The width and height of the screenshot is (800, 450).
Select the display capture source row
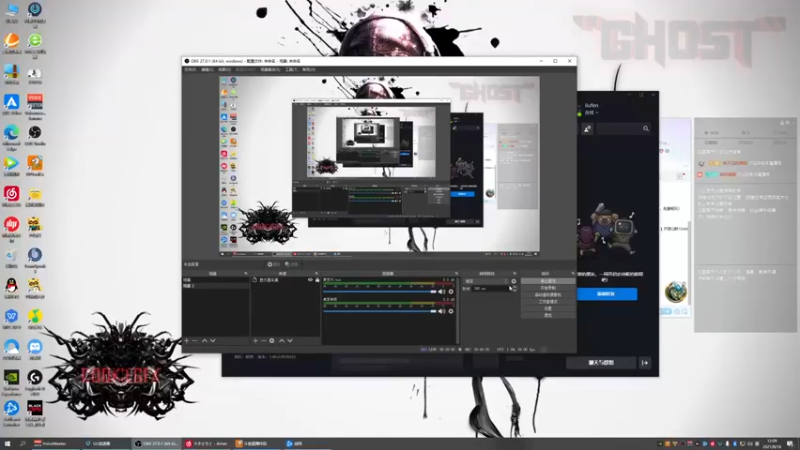286,280
